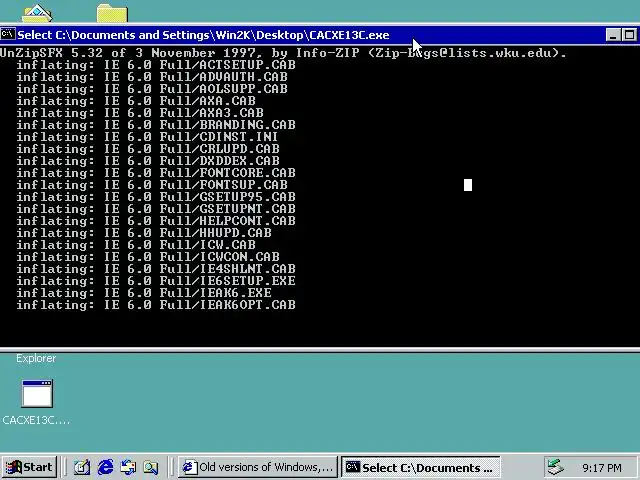Click the CRLUPD.CAB output line

[148, 149]
